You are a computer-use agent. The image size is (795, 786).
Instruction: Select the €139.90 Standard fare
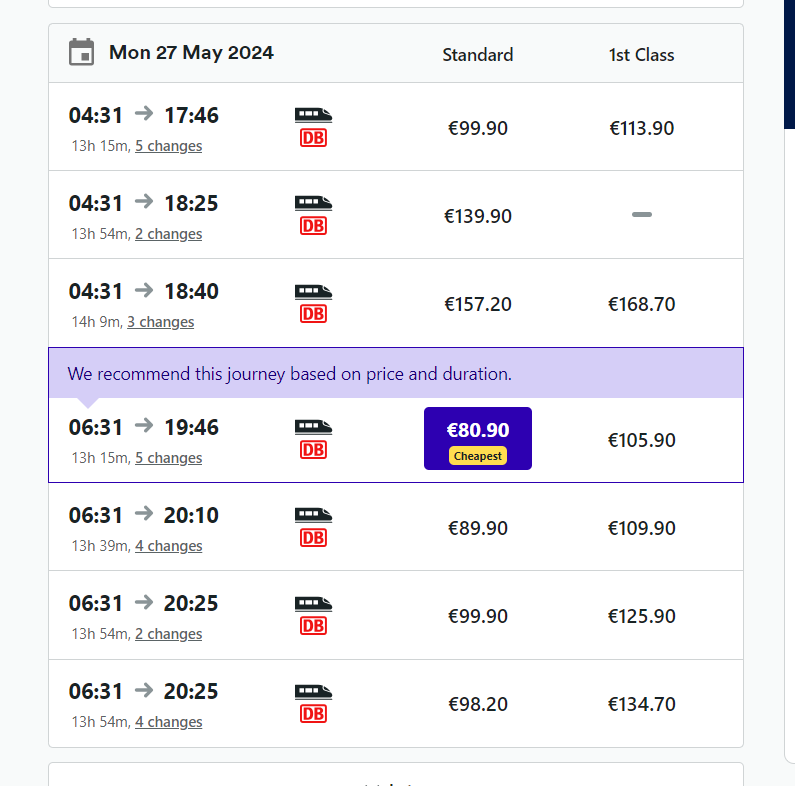point(478,216)
